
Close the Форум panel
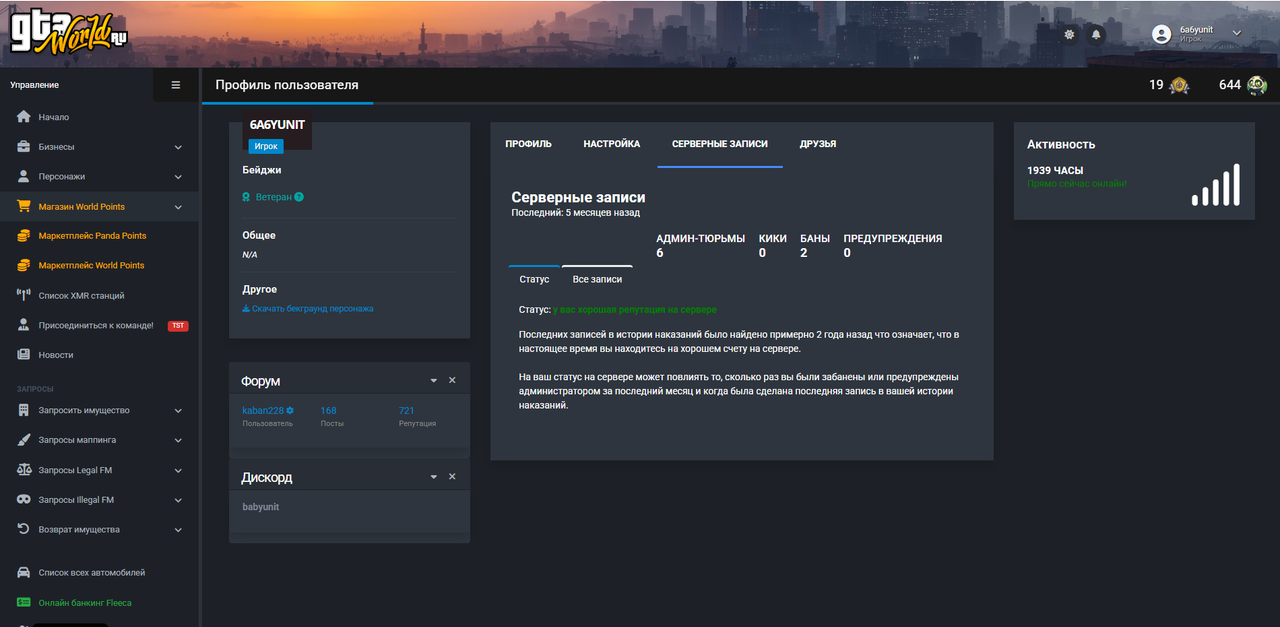(x=452, y=381)
